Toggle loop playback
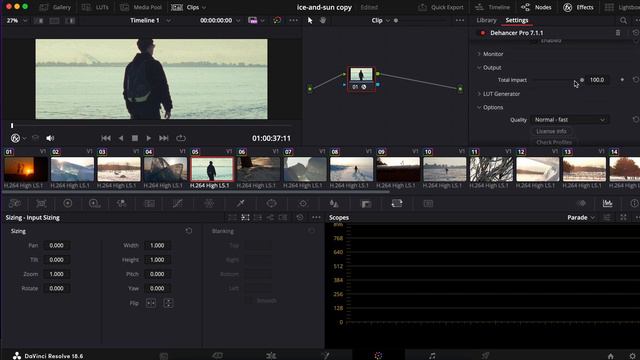This screenshot has width=640, height=360. [181, 138]
